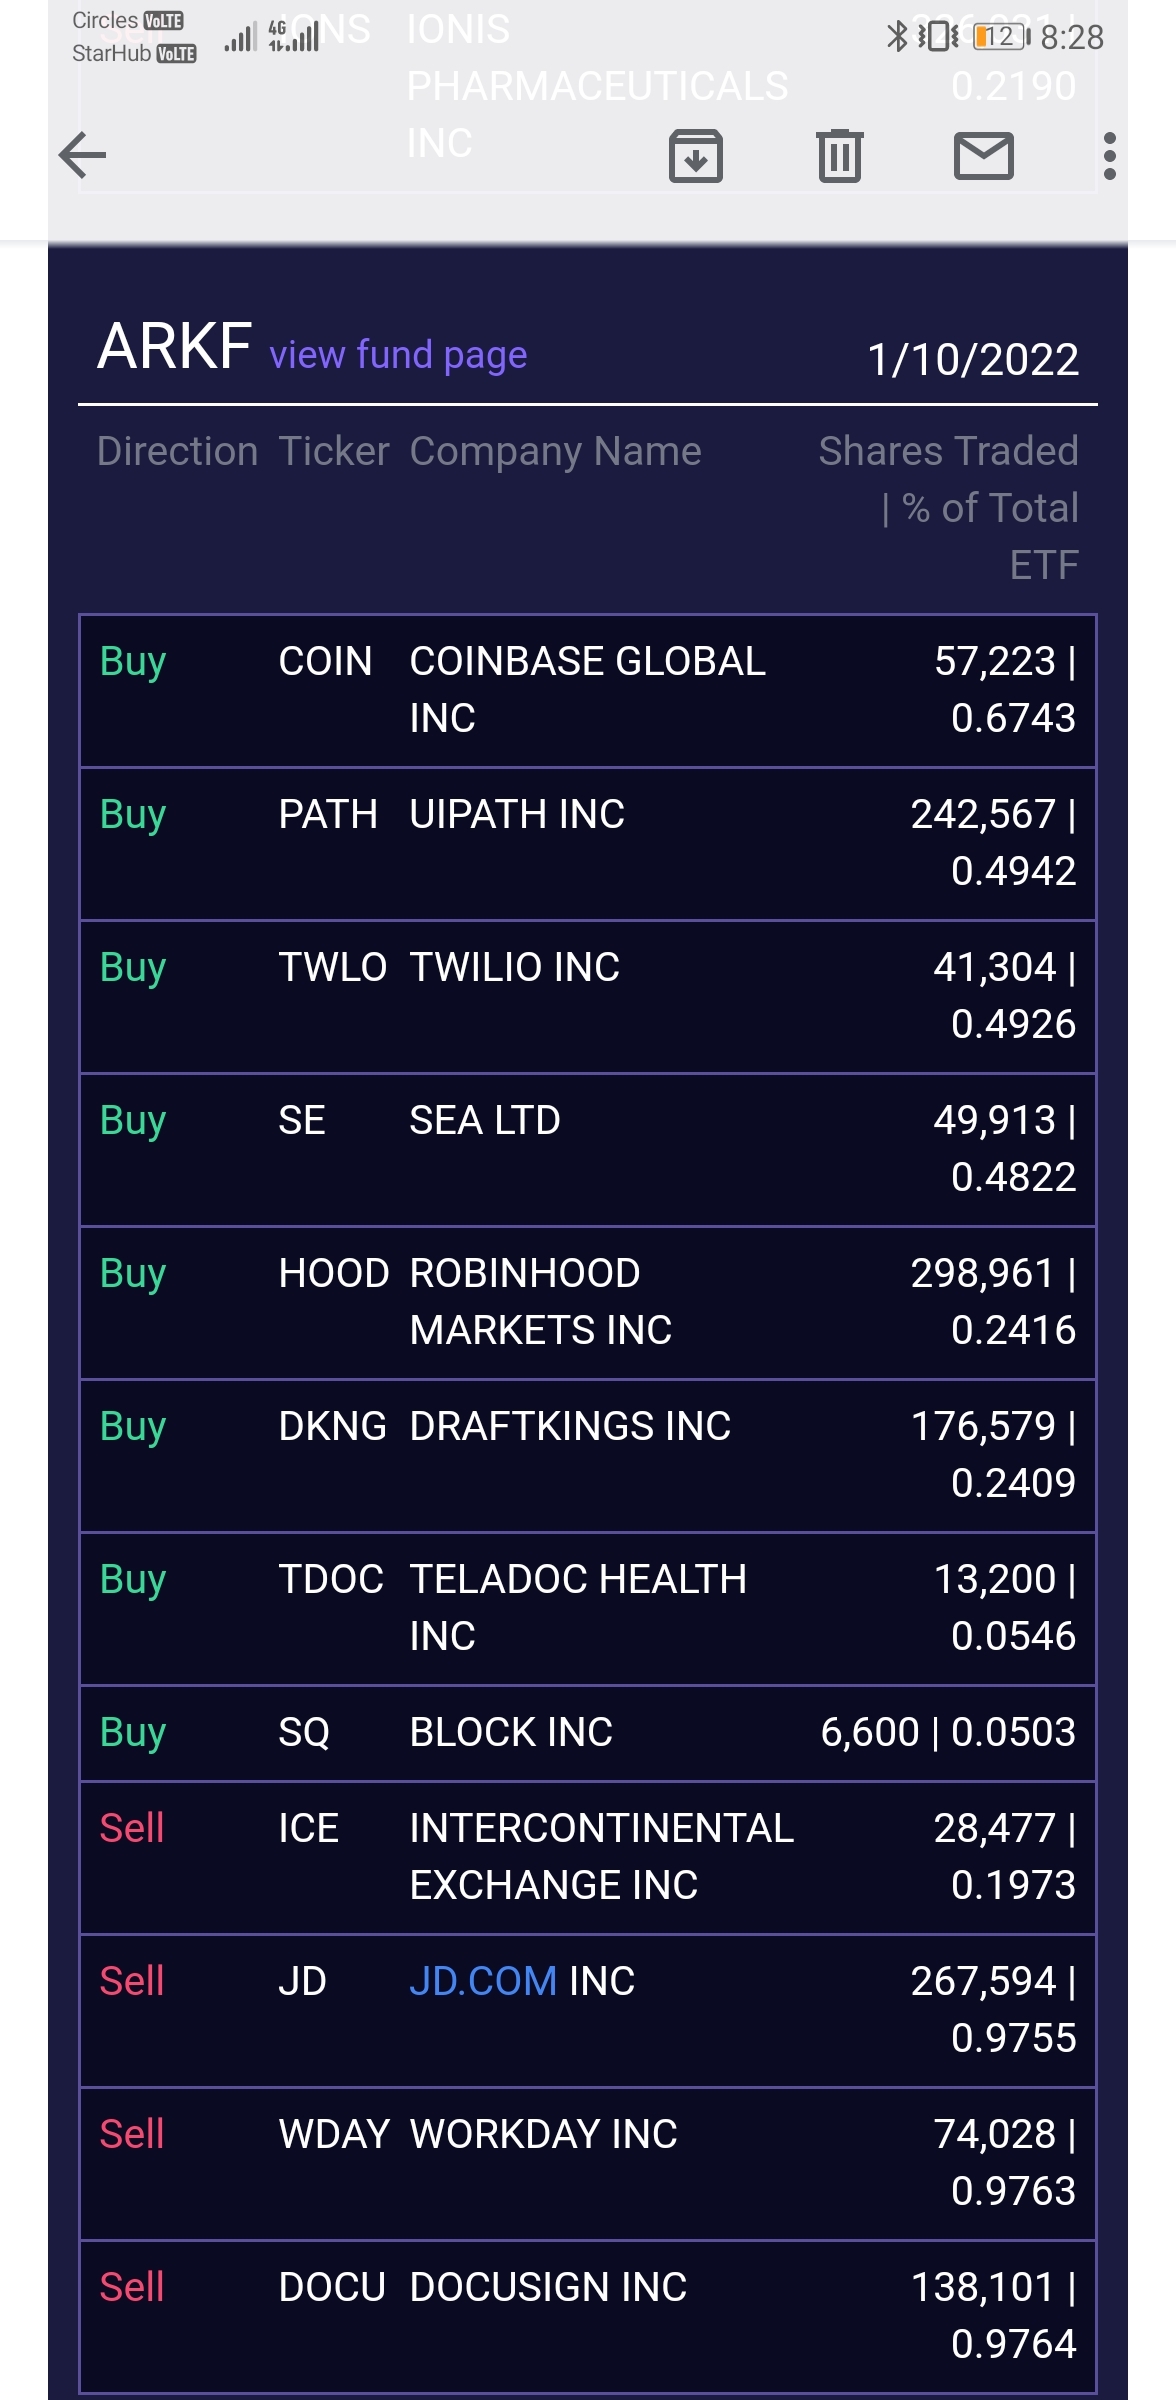Mark email as unread with envelope icon
The image size is (1176, 2400).
point(984,156)
